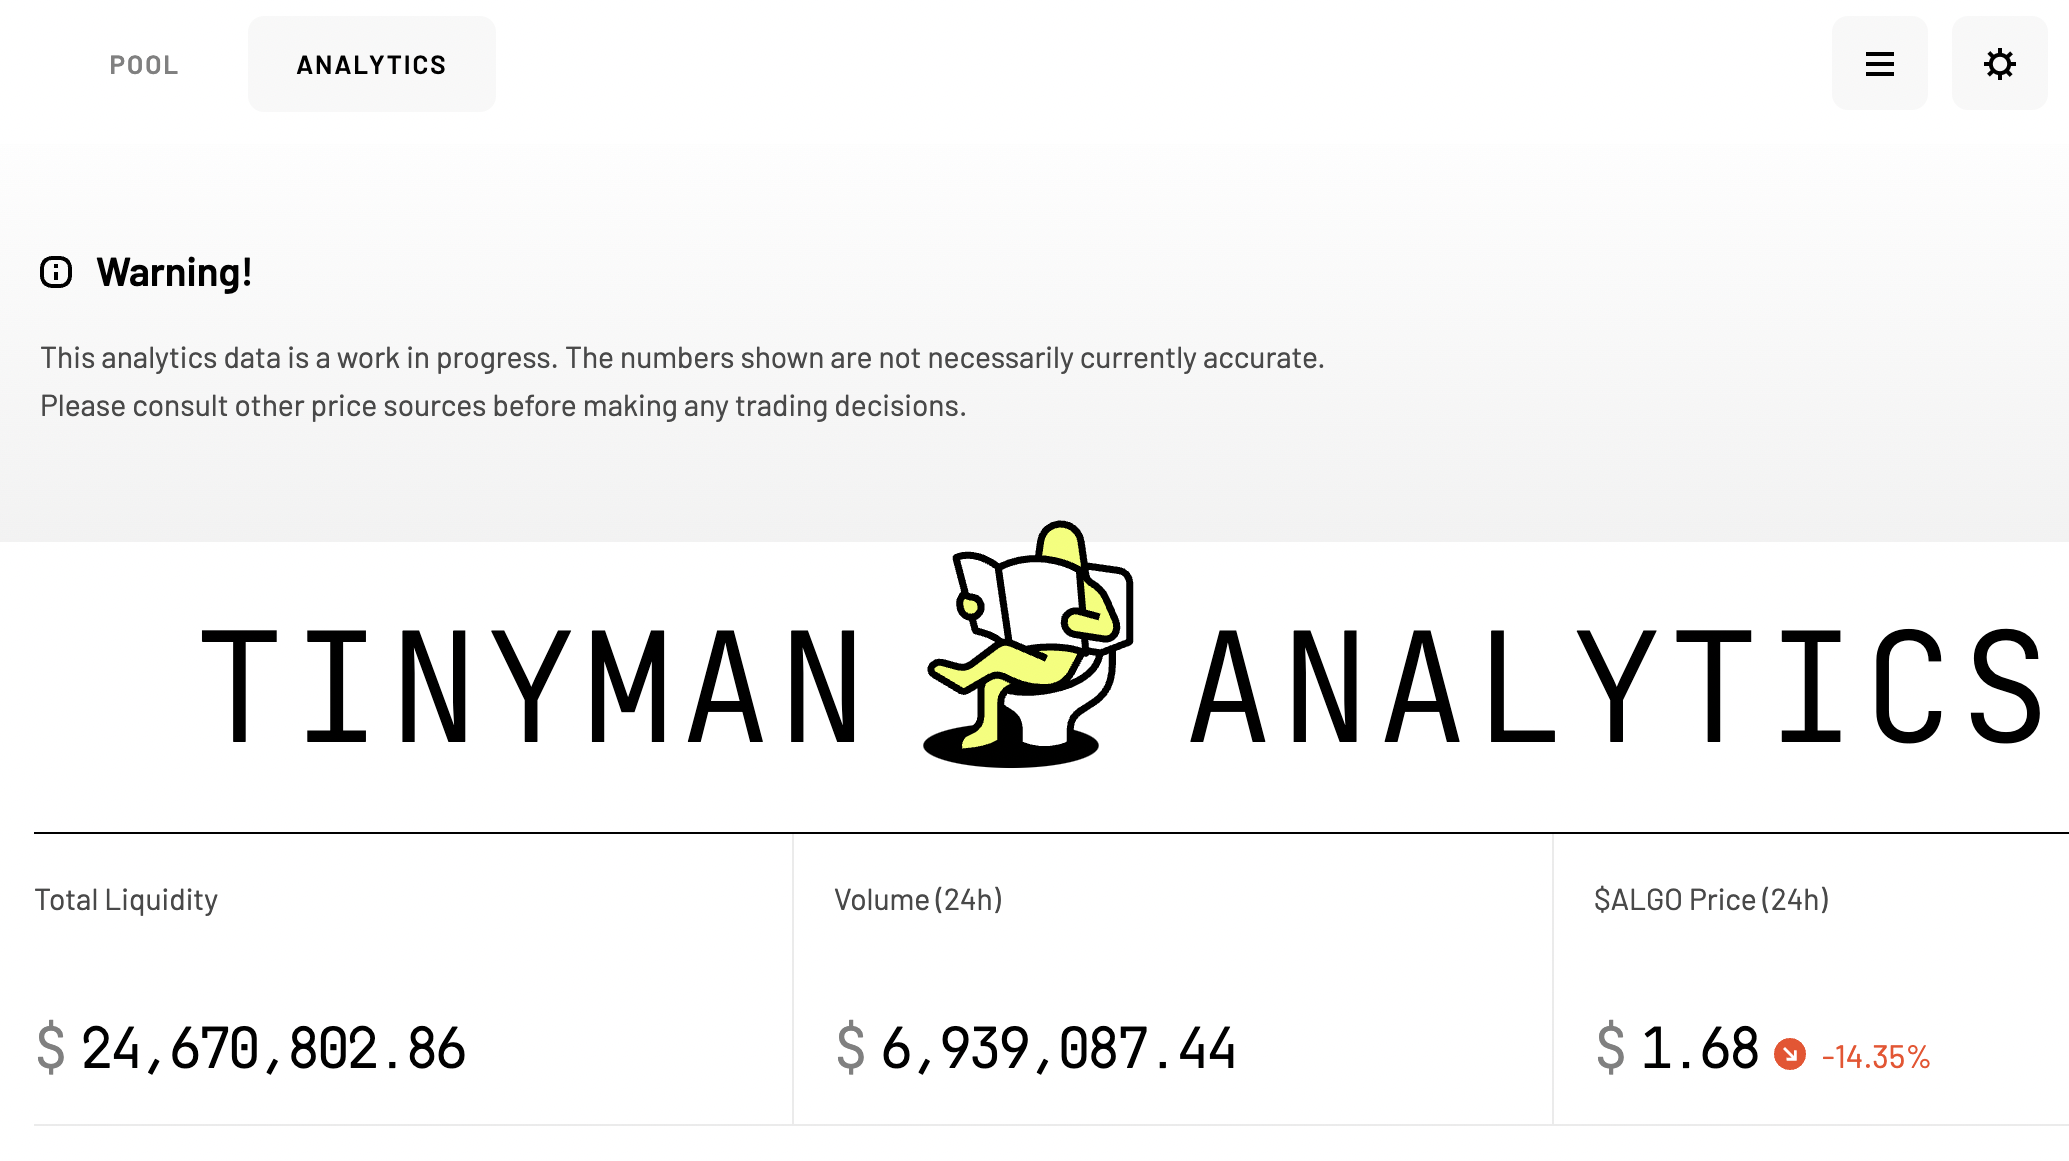Click the $ALGO Price (24h) label
Screen dimensions: 2069x1161
[1712, 899]
